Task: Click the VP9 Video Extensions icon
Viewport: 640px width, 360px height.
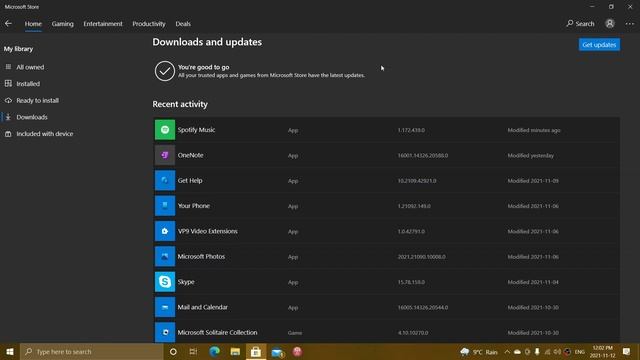Action: (164, 231)
